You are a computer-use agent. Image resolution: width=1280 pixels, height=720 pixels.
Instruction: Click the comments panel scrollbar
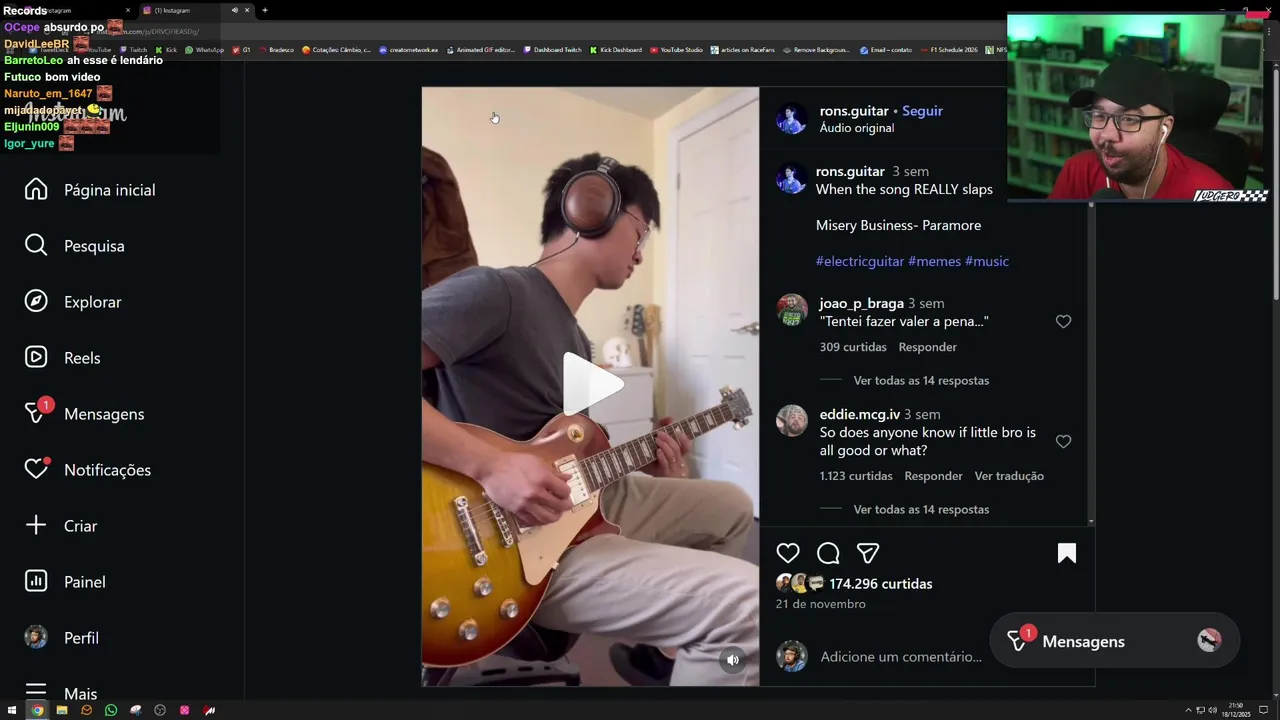point(1091,362)
